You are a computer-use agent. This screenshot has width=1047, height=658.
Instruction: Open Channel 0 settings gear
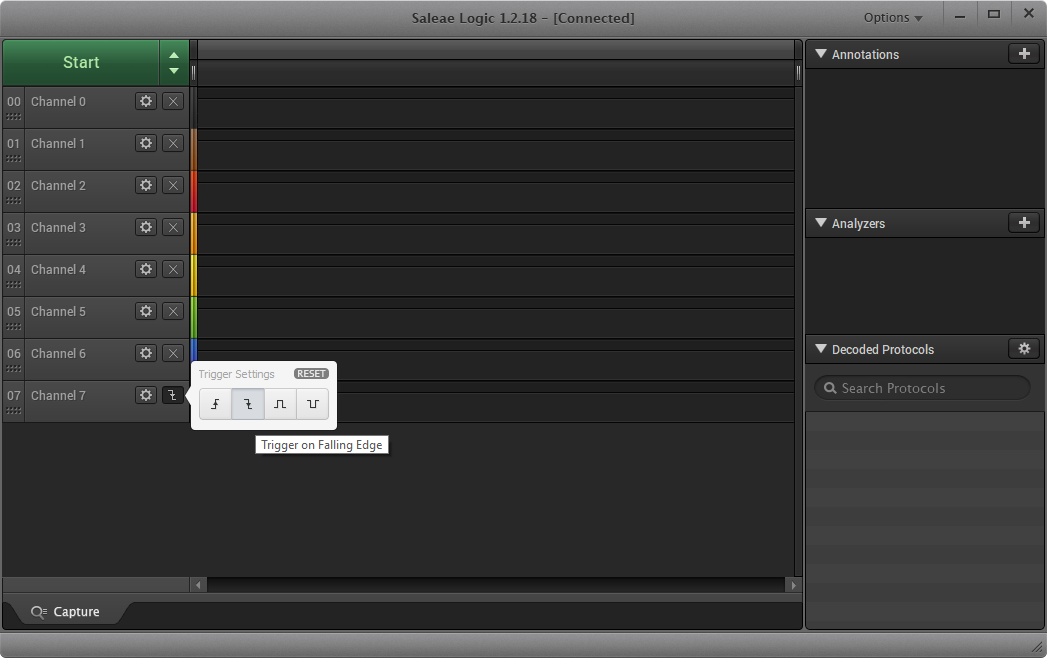(x=146, y=101)
